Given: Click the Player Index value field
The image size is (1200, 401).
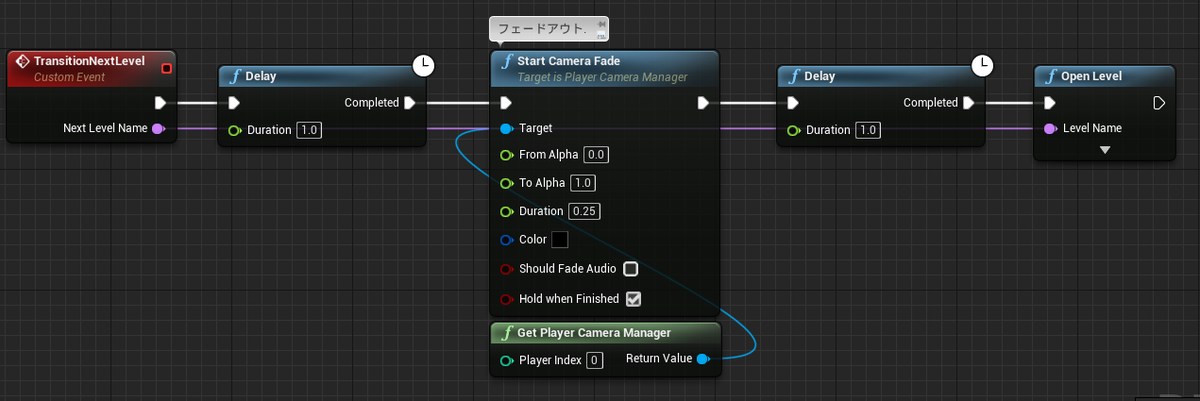Looking at the screenshot, I should [594, 360].
